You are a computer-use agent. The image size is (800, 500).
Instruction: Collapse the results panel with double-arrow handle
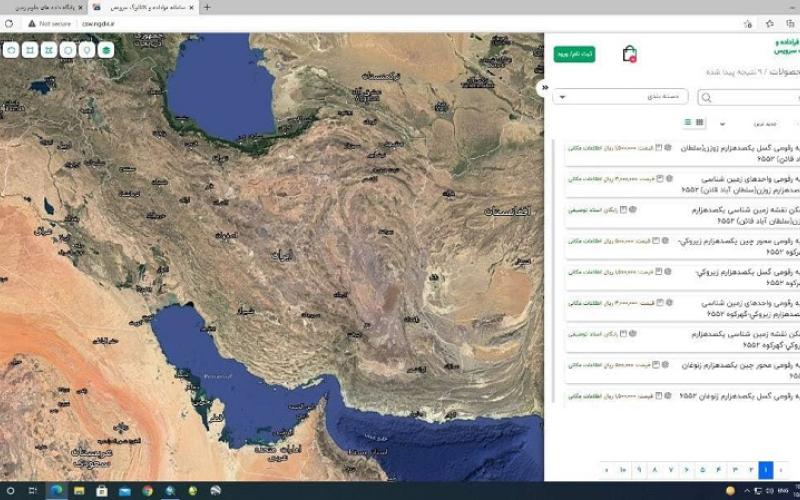[545, 87]
